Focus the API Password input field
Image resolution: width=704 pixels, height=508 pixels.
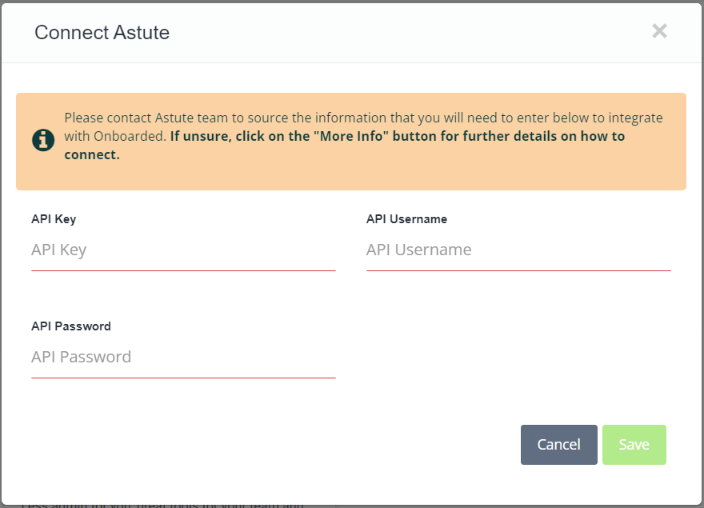[x=183, y=357]
